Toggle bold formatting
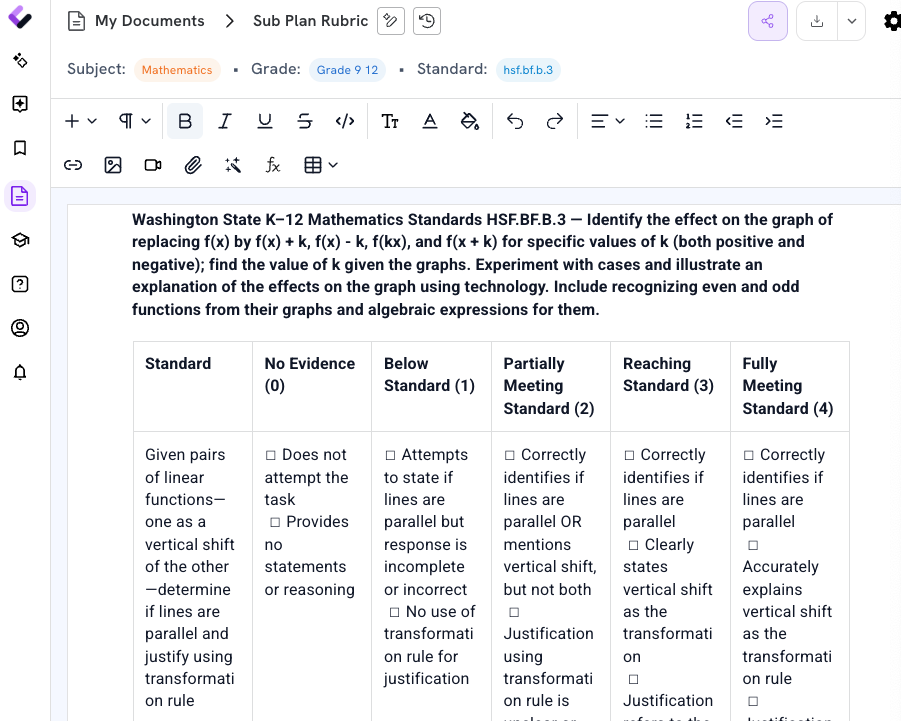901x721 pixels. click(x=185, y=121)
